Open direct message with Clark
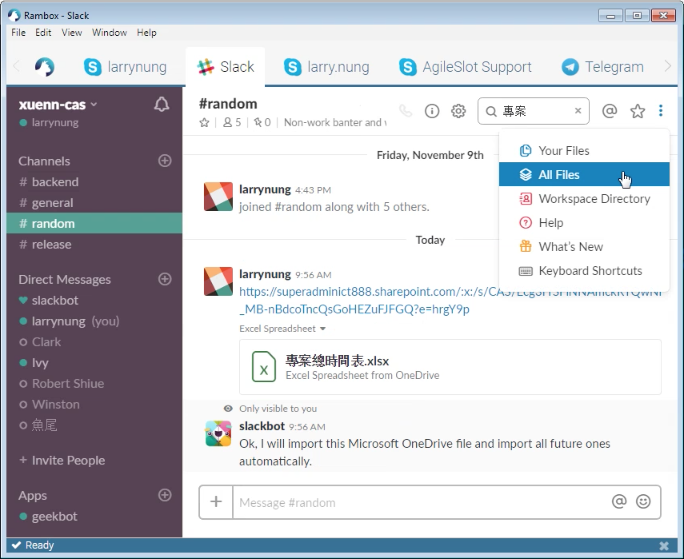Viewport: 684px width, 559px height. [94, 342]
